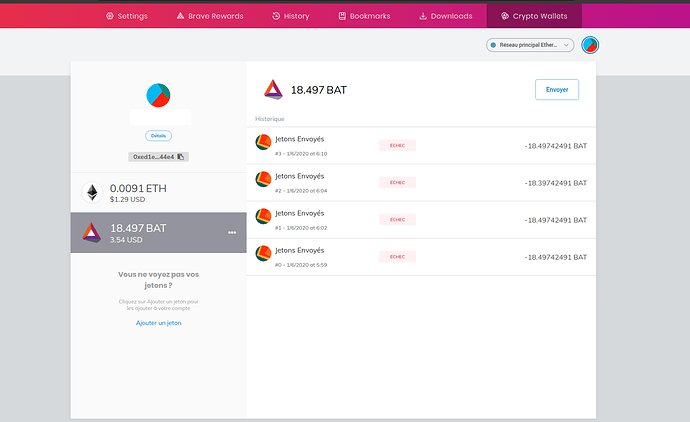
Task: Click the Envoyer button
Action: click(x=557, y=90)
